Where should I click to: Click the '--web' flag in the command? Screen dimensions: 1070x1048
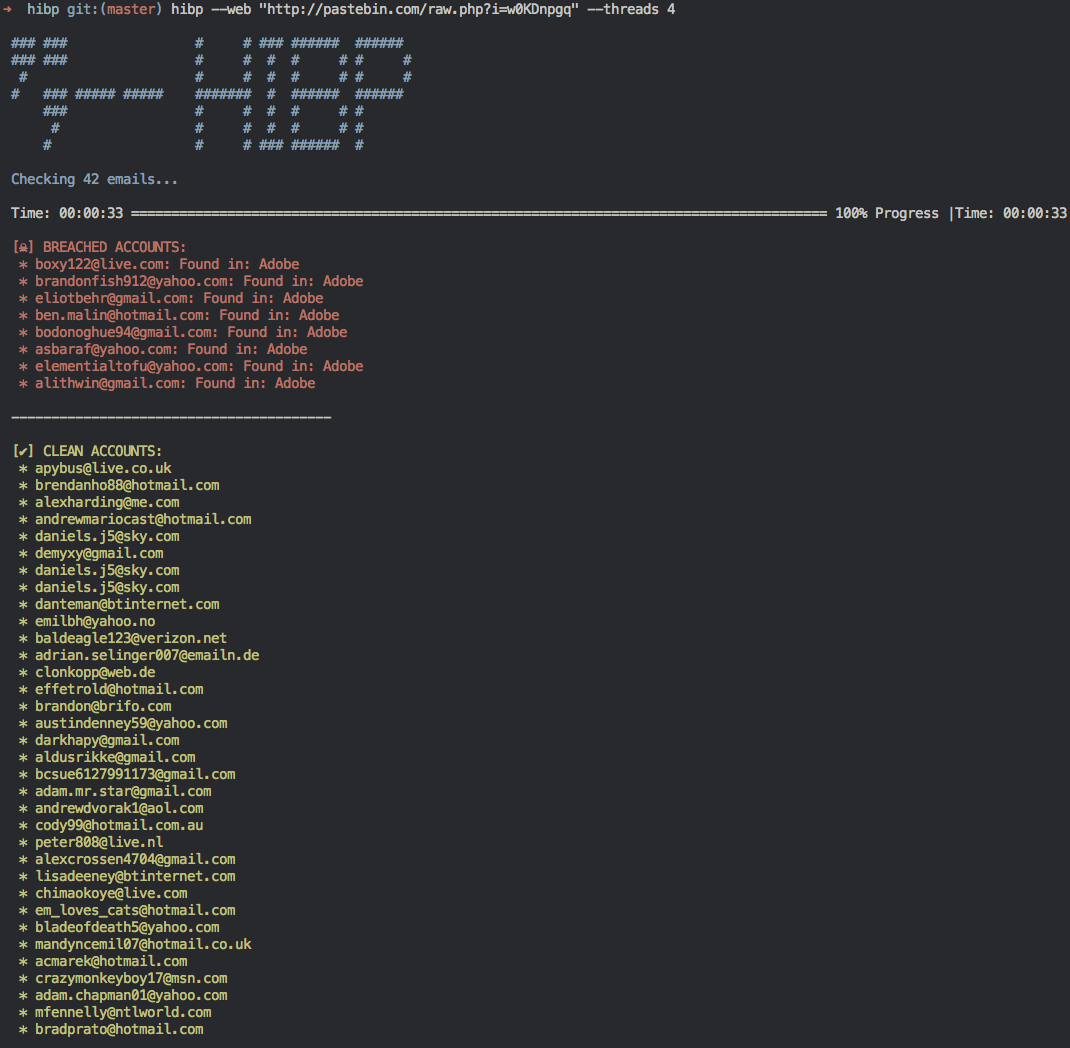pyautogui.click(x=231, y=10)
